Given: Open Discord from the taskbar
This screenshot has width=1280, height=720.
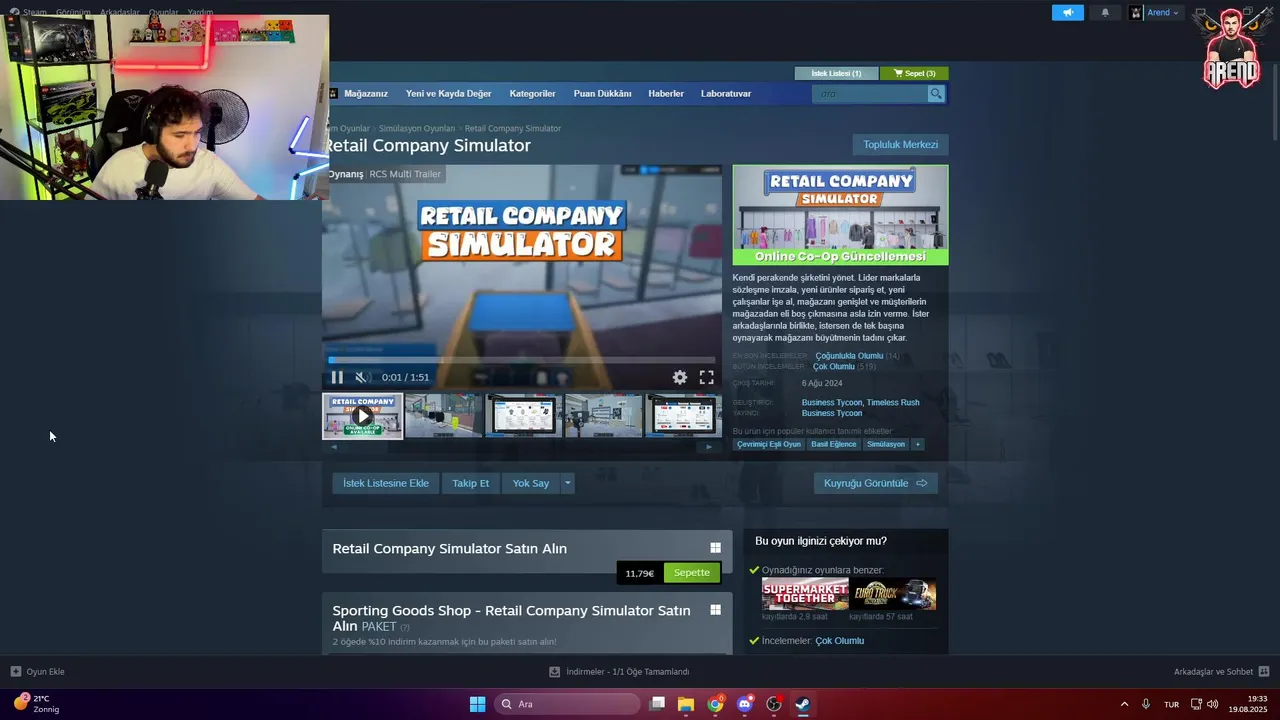Looking at the screenshot, I should tap(744, 704).
